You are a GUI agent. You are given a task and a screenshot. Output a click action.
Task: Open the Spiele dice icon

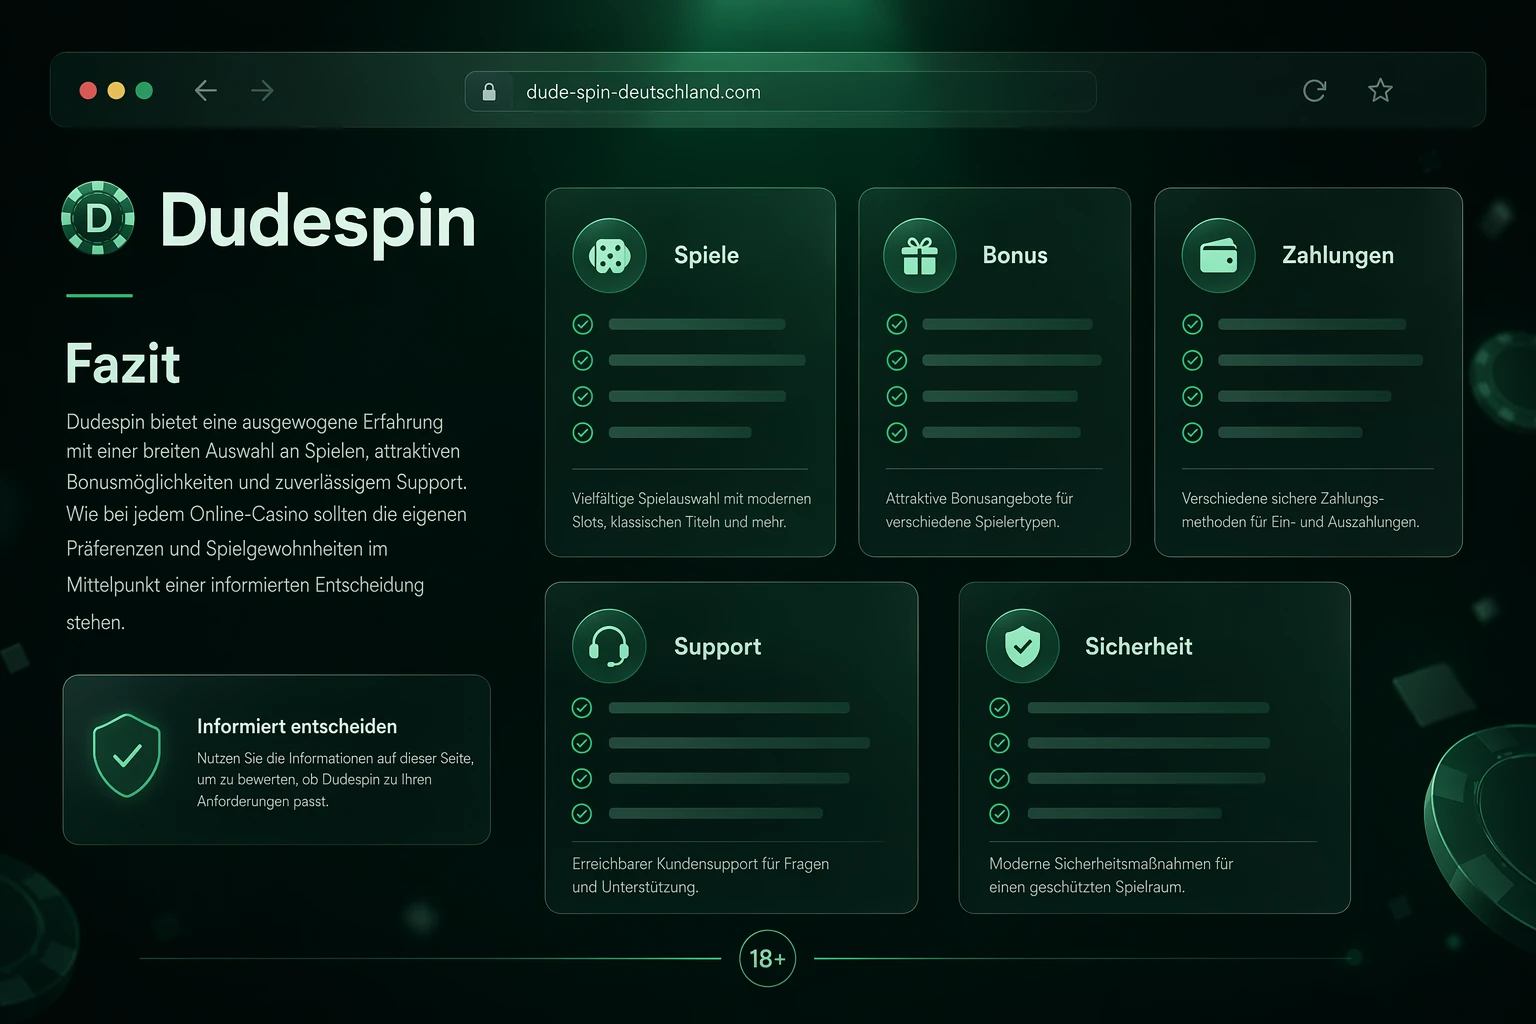point(610,256)
